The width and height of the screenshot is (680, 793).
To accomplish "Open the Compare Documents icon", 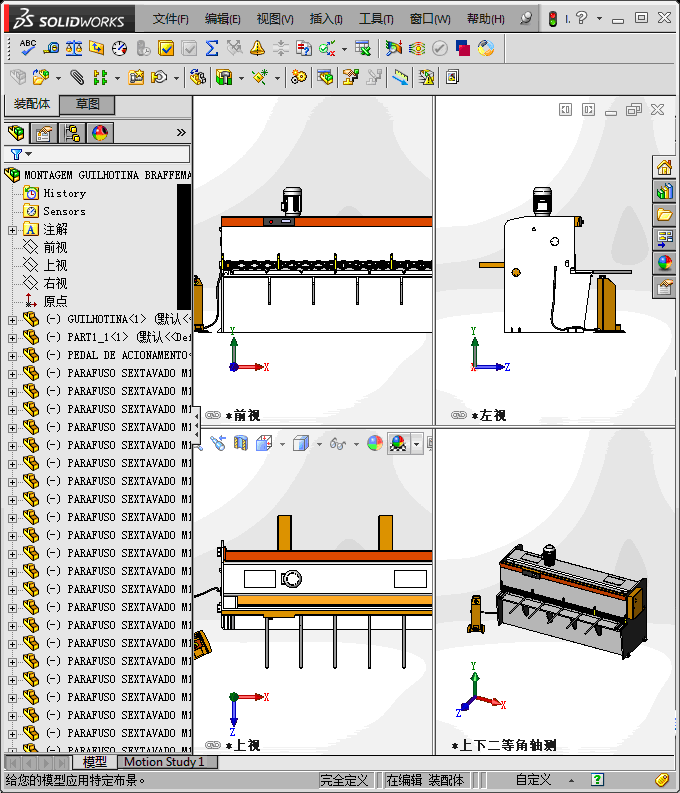I will click(x=303, y=48).
